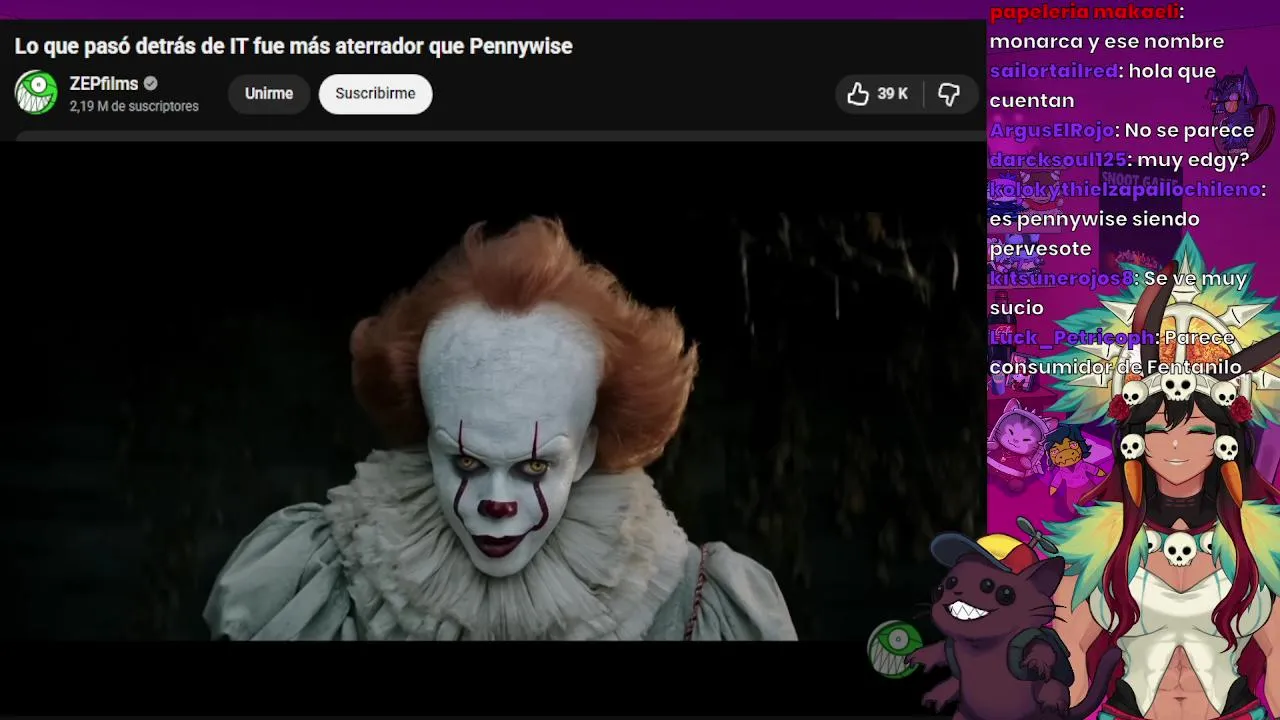Click the verified badge next to ZEPfilms
The height and width of the screenshot is (720, 1280).
[150, 84]
